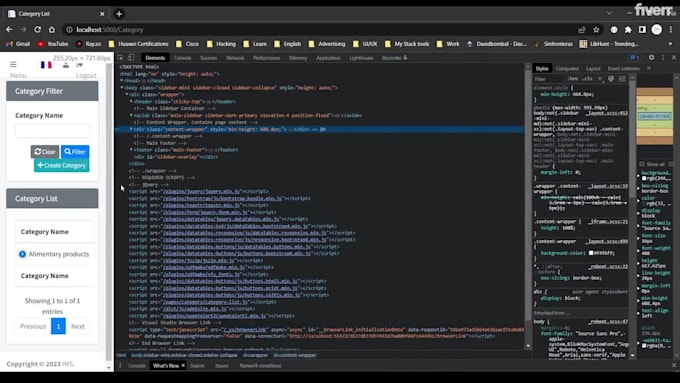The height and width of the screenshot is (383, 680).
Task: Open the DevTools three-dot customize menu
Action: click(x=663, y=57)
